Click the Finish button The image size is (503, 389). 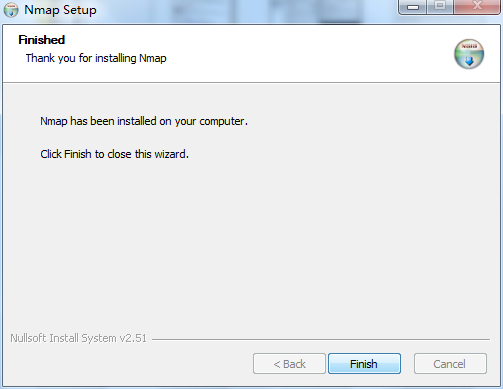coord(364,363)
